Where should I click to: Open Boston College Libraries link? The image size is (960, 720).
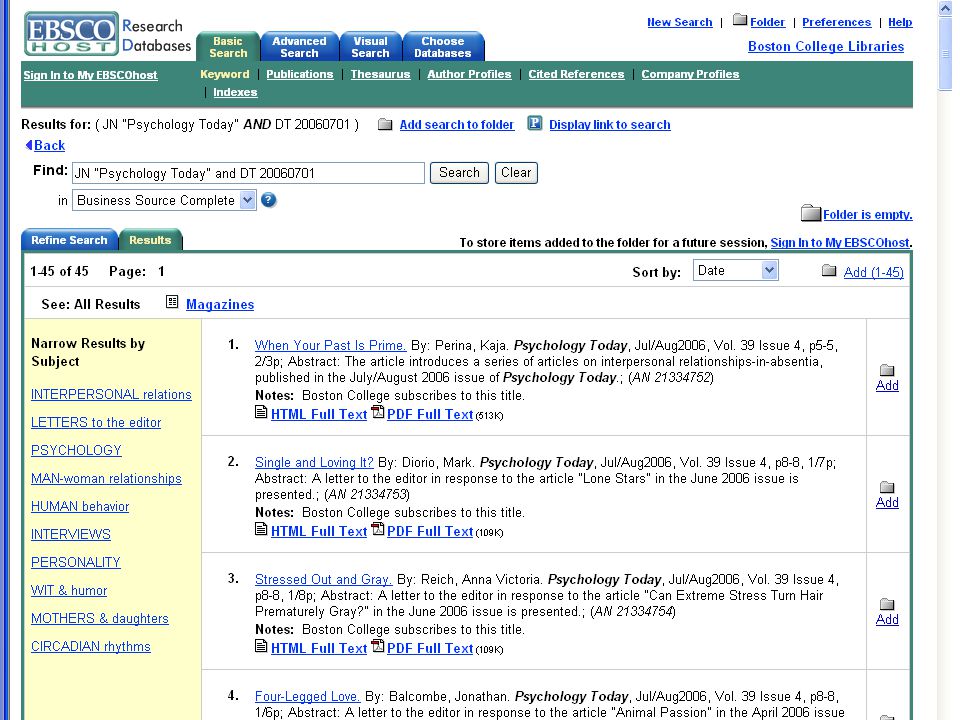(x=825, y=47)
